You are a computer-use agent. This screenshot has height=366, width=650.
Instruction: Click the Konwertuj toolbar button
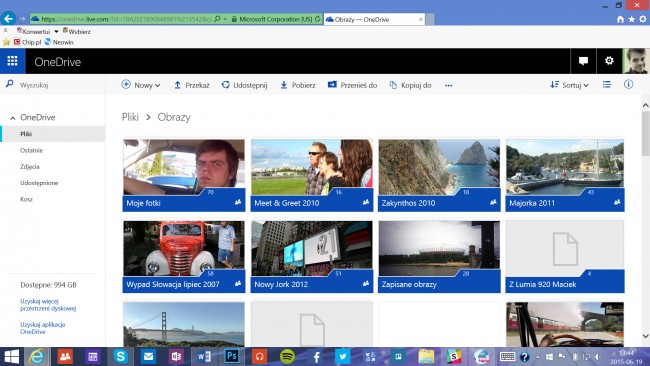(33, 32)
